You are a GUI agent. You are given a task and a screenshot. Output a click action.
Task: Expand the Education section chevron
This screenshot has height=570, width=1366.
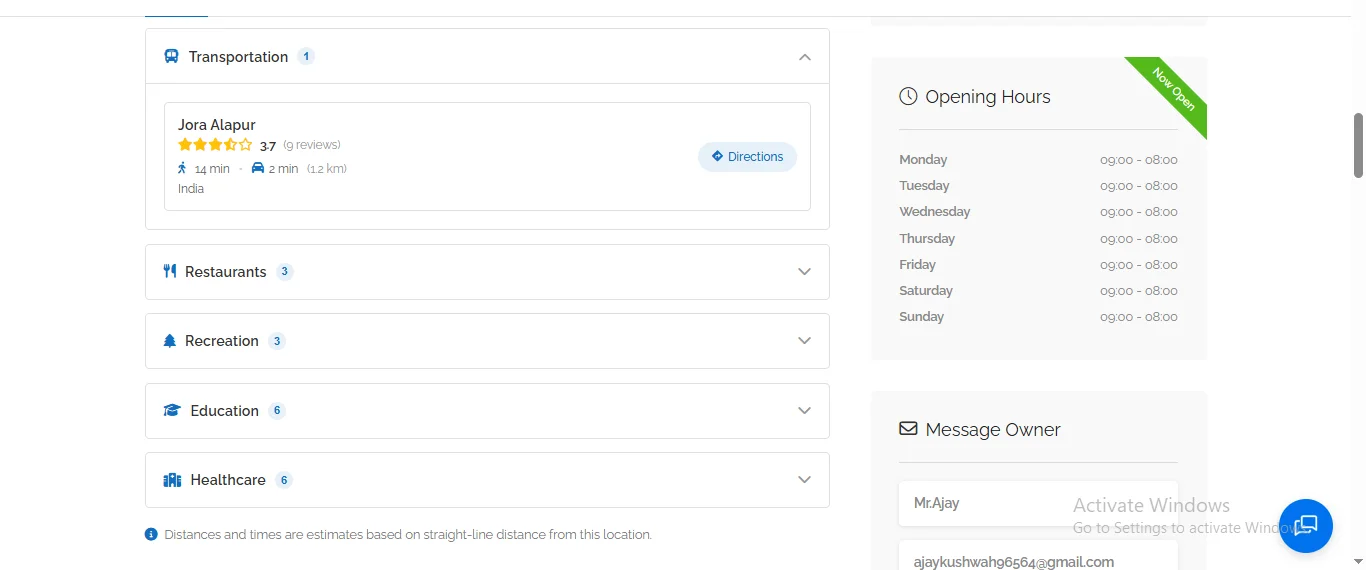[x=805, y=411]
